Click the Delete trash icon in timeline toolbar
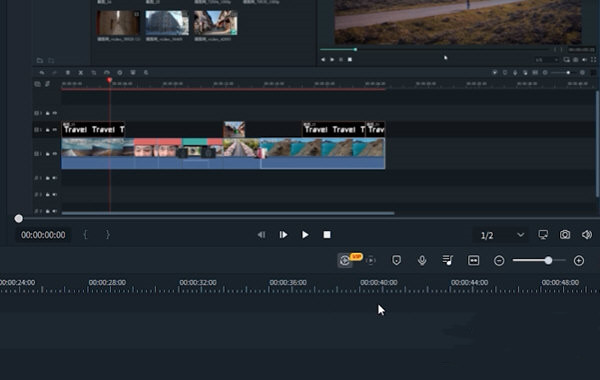600x380 pixels. point(68,73)
